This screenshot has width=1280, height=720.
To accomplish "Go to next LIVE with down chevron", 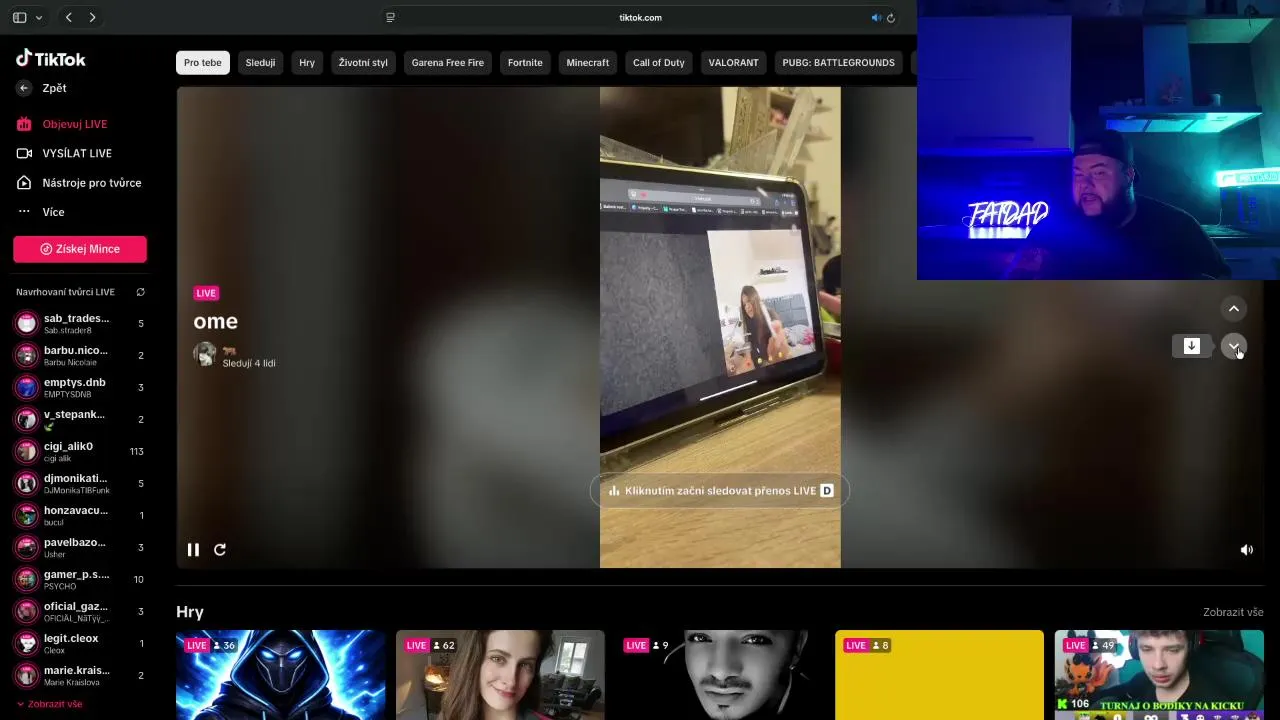I will (x=1234, y=346).
